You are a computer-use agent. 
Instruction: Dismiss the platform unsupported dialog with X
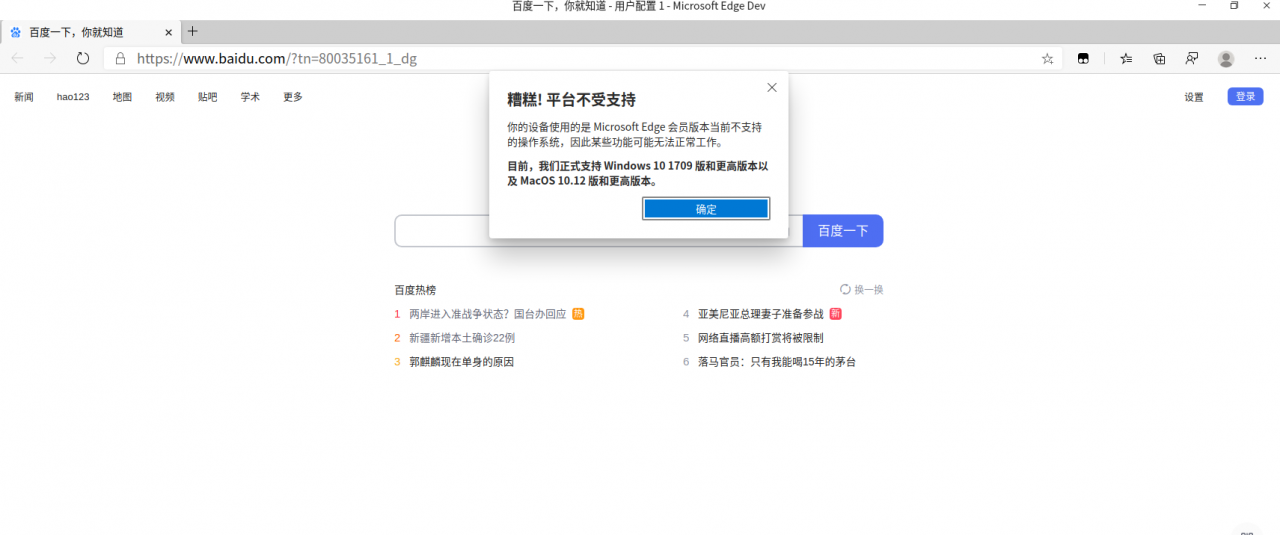tap(772, 87)
